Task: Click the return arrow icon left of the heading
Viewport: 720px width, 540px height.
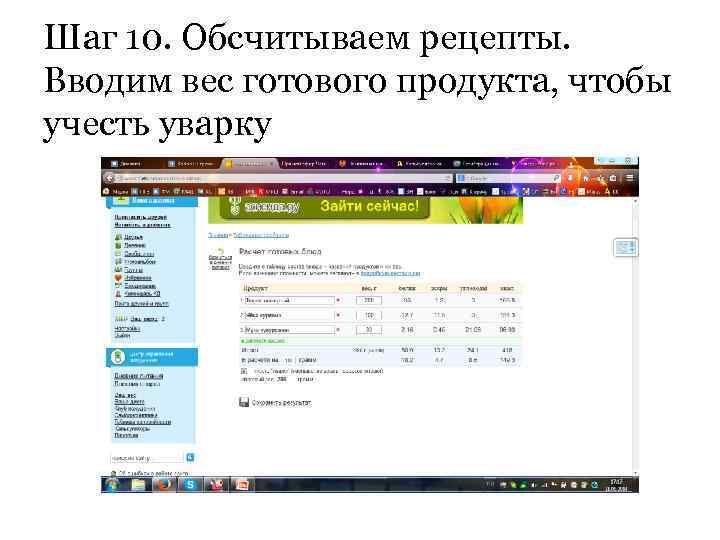Action: click(x=220, y=251)
